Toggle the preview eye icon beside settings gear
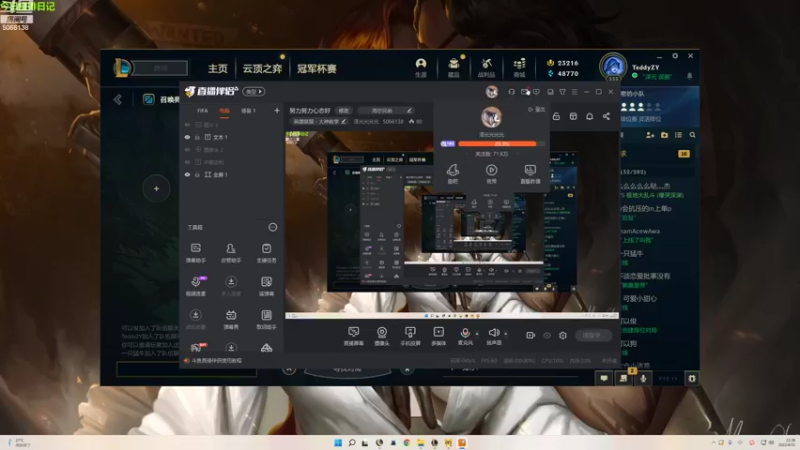Screen dimensions: 800x450 pyautogui.click(x=547, y=335)
